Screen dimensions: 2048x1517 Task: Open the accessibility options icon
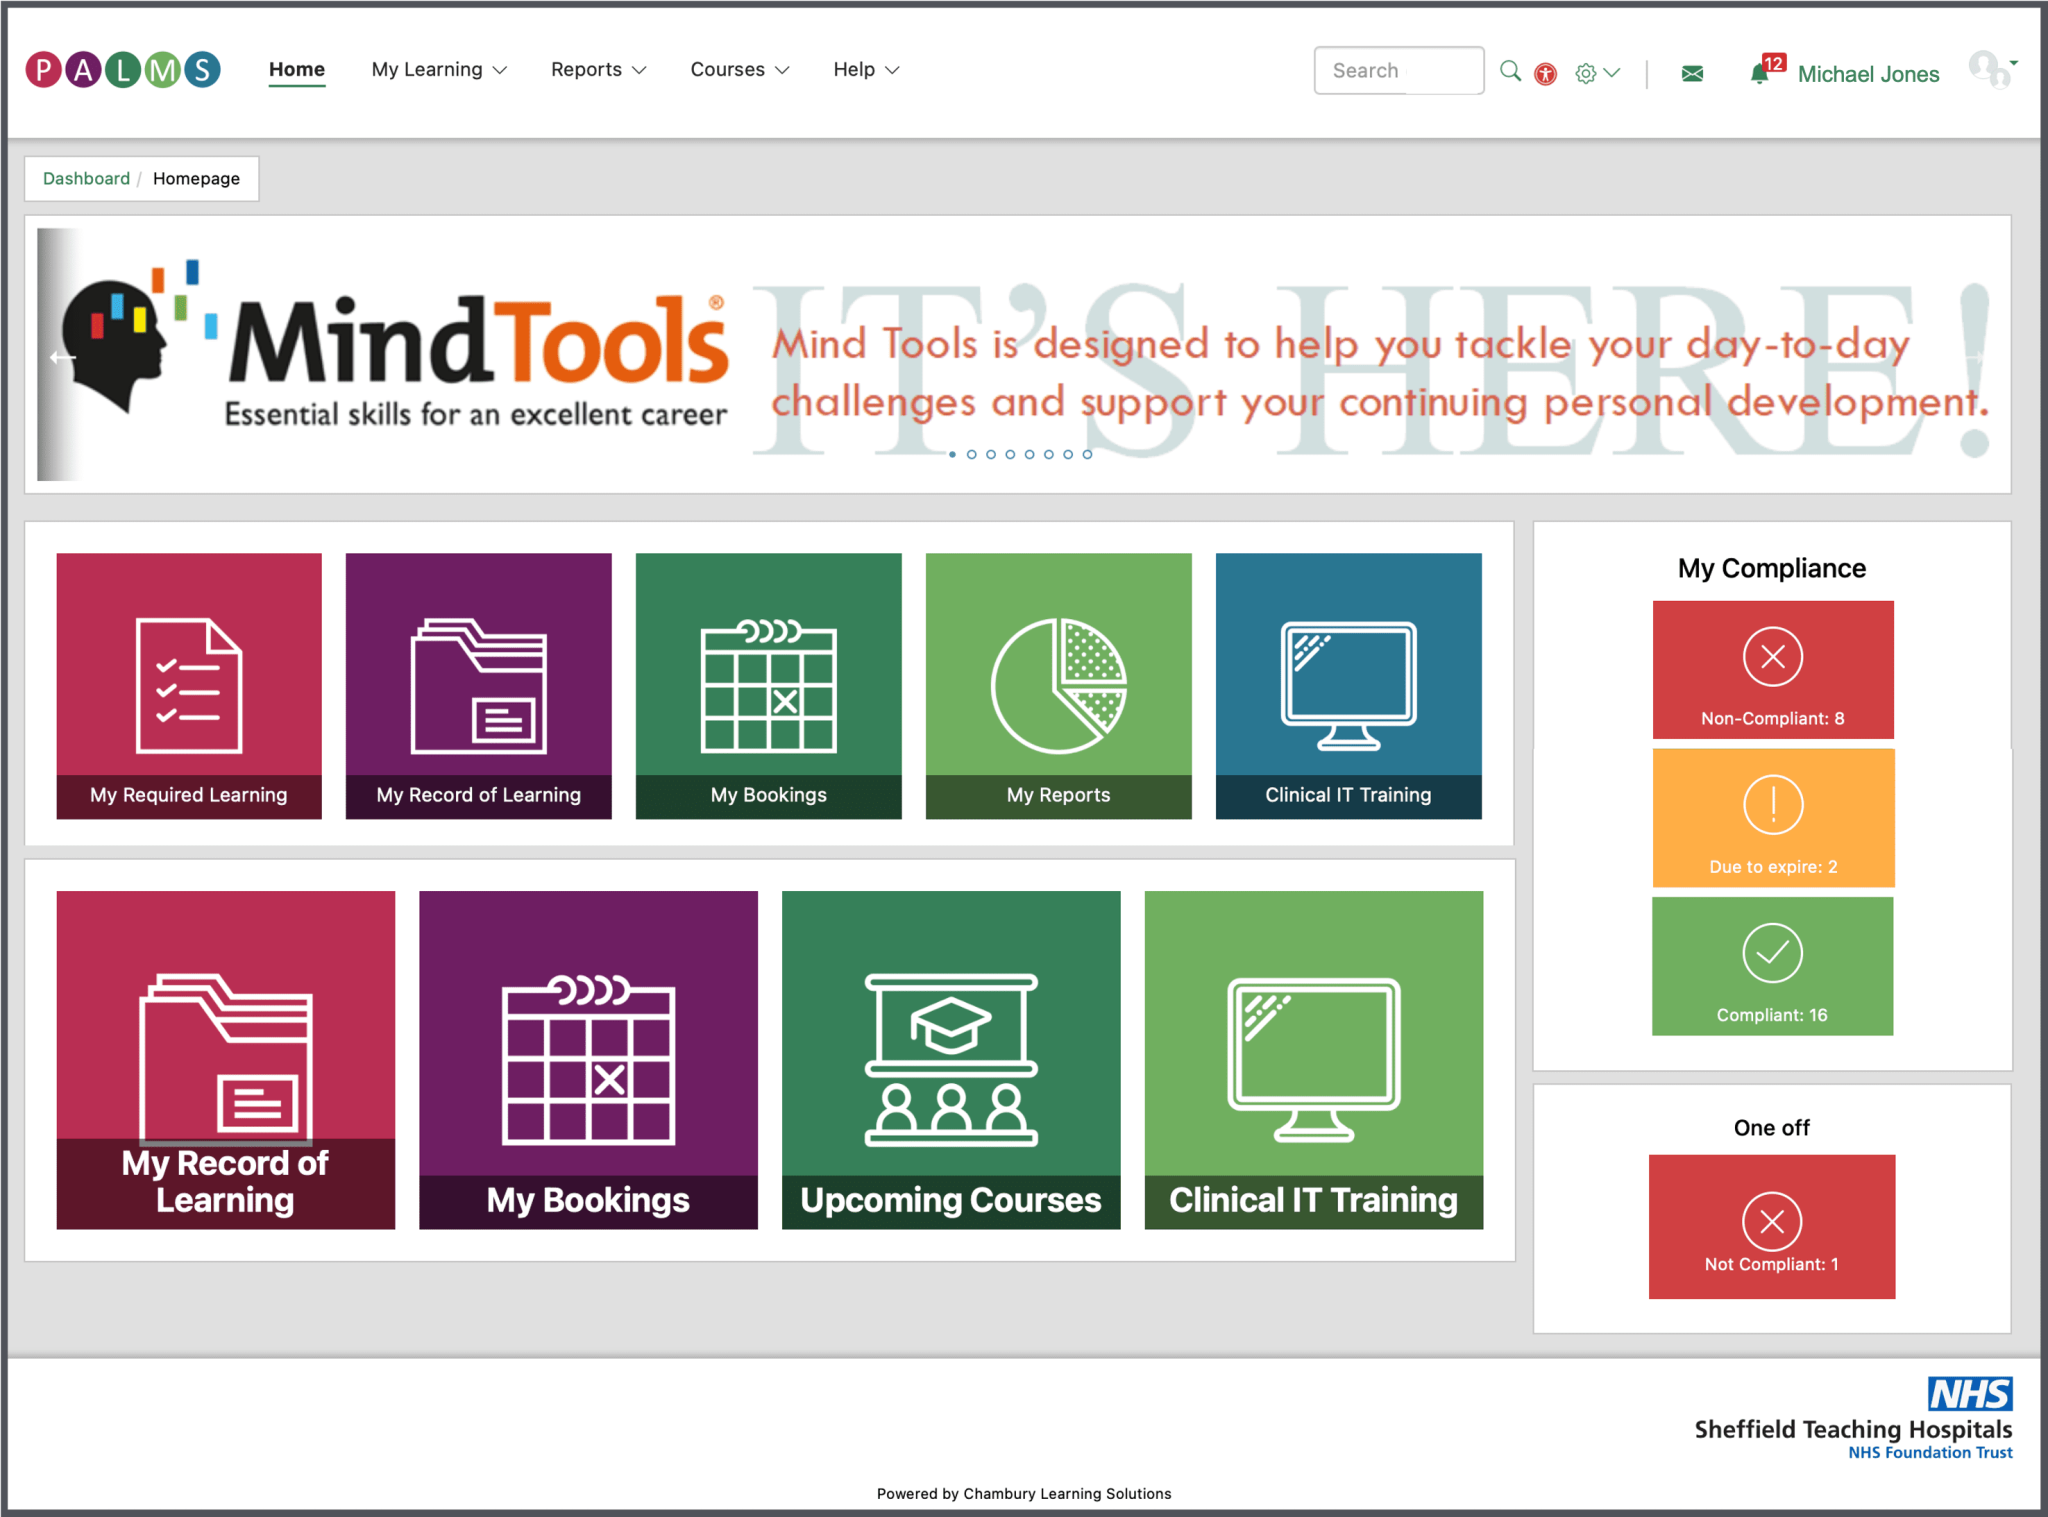click(1545, 73)
